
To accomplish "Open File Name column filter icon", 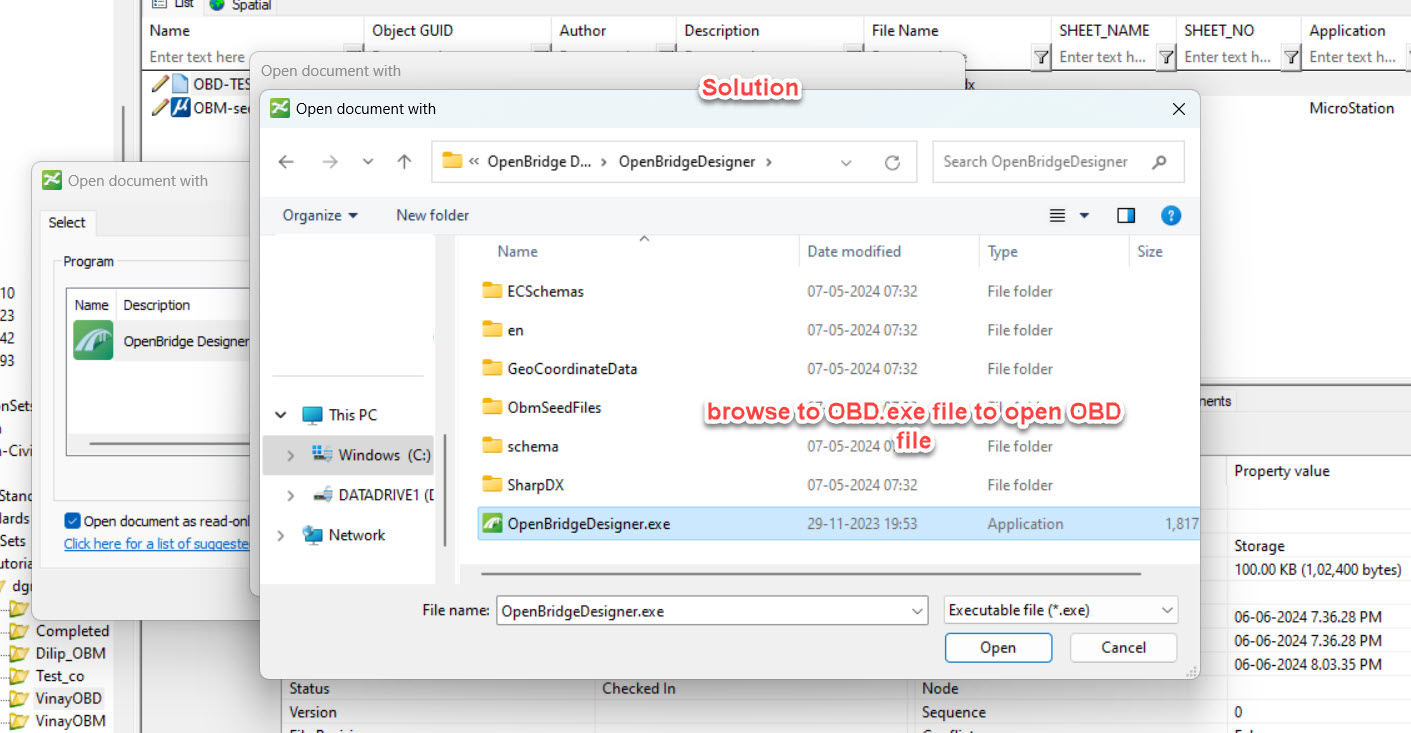I will 1041,58.
